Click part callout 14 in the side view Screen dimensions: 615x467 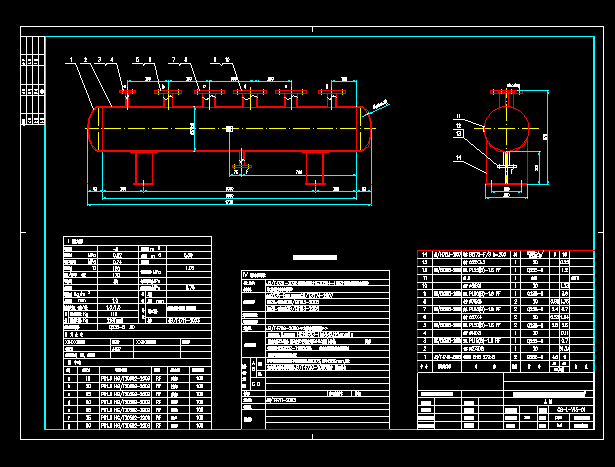pos(456,158)
